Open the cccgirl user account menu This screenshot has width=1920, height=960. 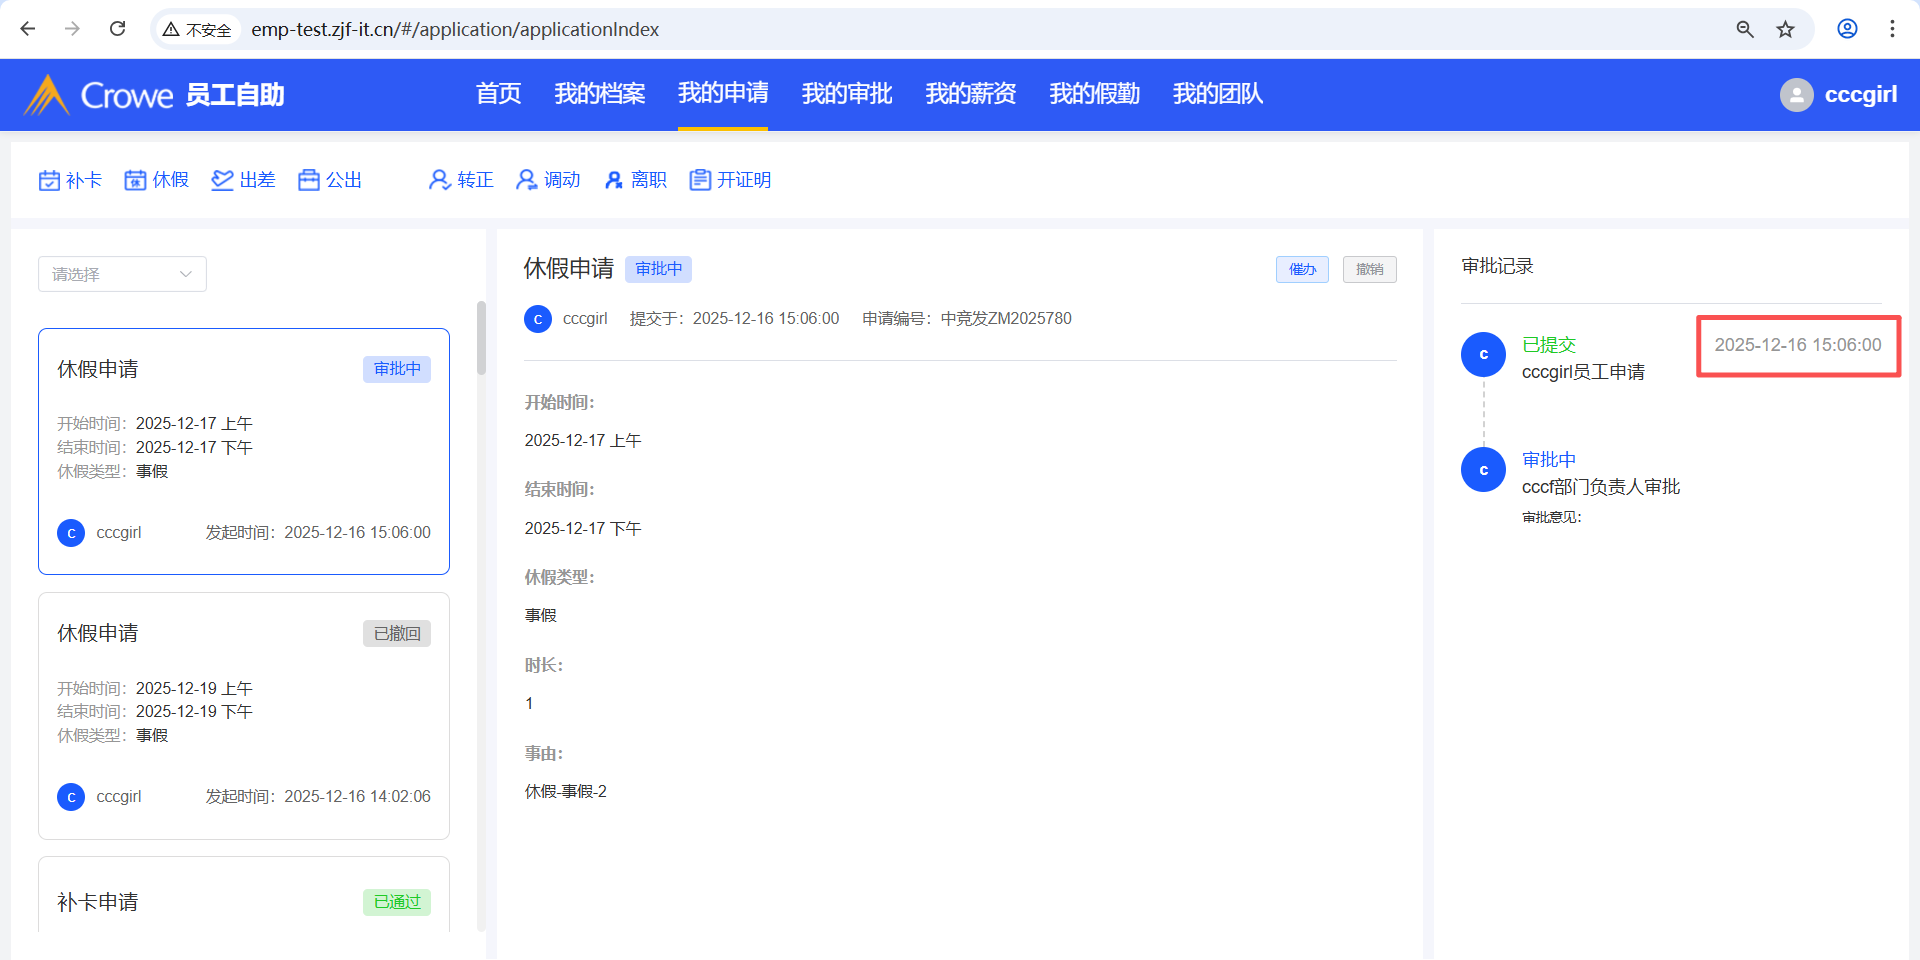[1838, 95]
